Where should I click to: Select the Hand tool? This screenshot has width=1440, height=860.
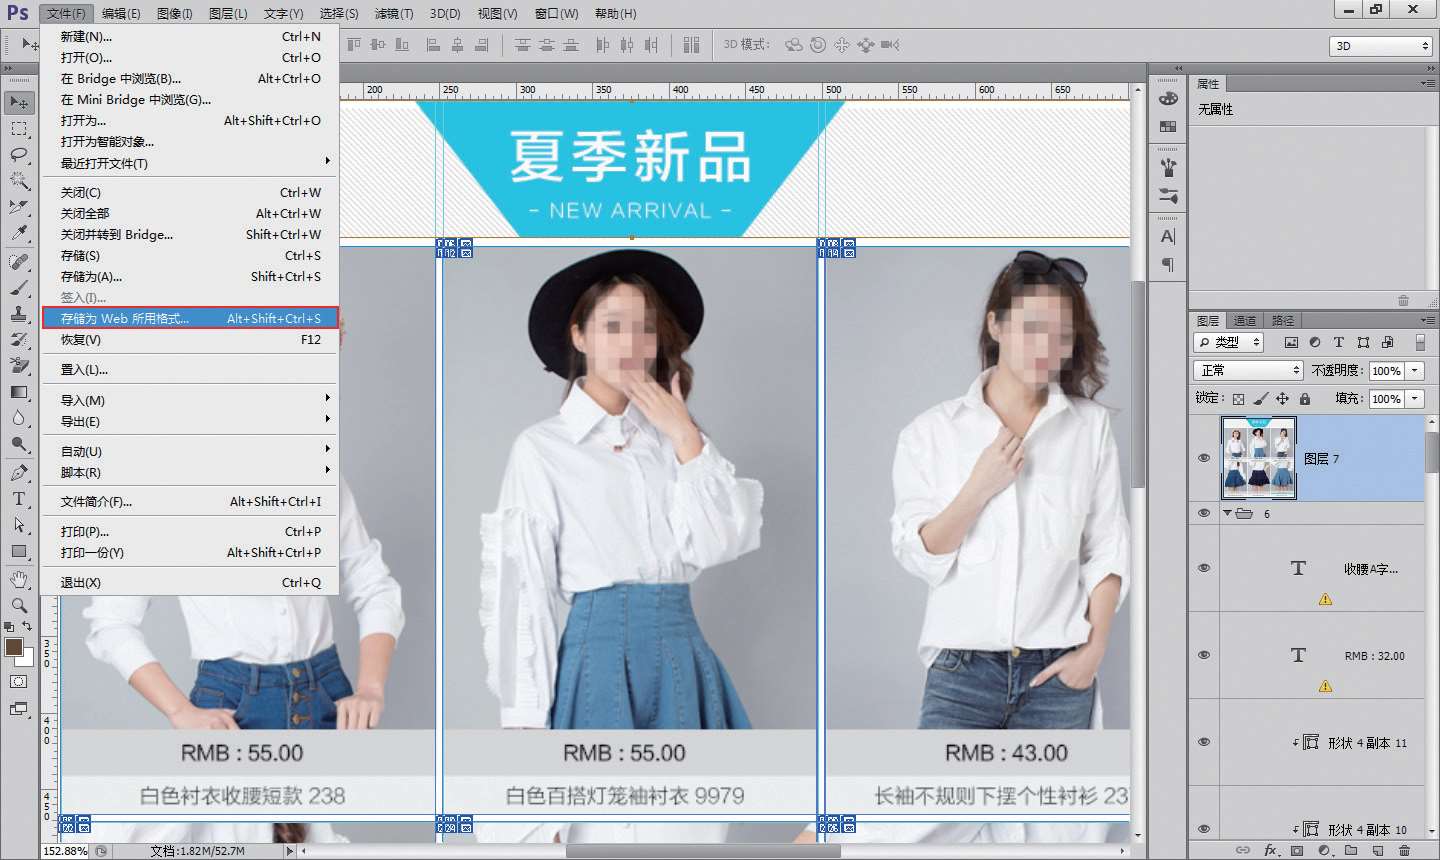click(18, 579)
